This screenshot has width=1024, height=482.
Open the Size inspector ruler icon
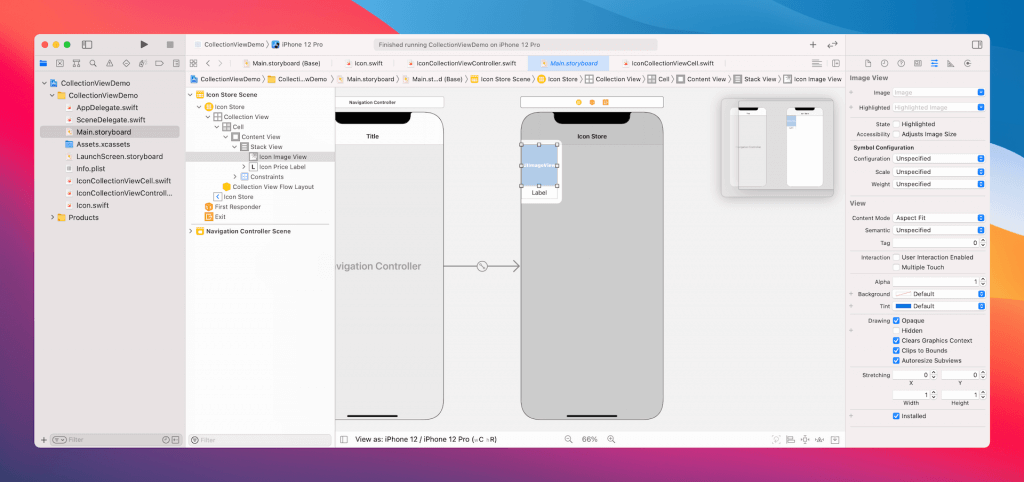949,63
